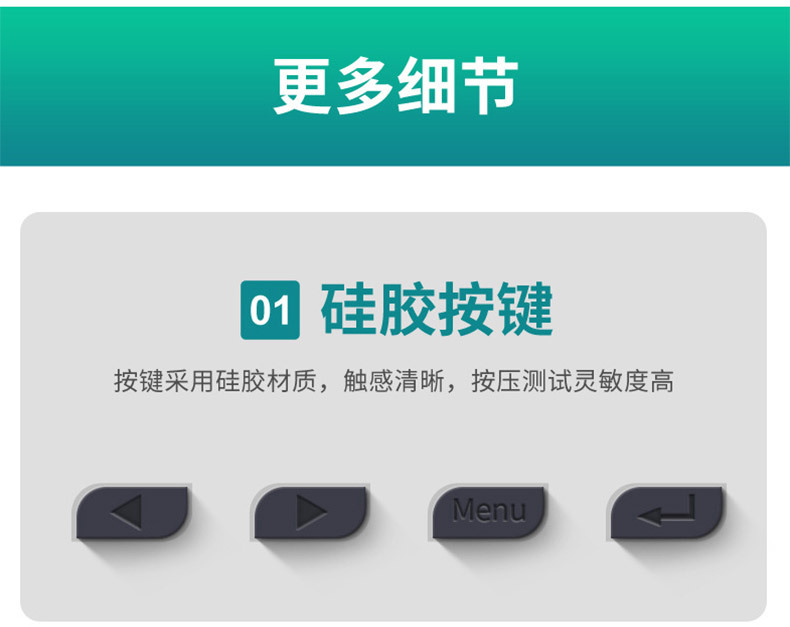
Task: Select the Enter return-arrow key
Action: point(667,512)
